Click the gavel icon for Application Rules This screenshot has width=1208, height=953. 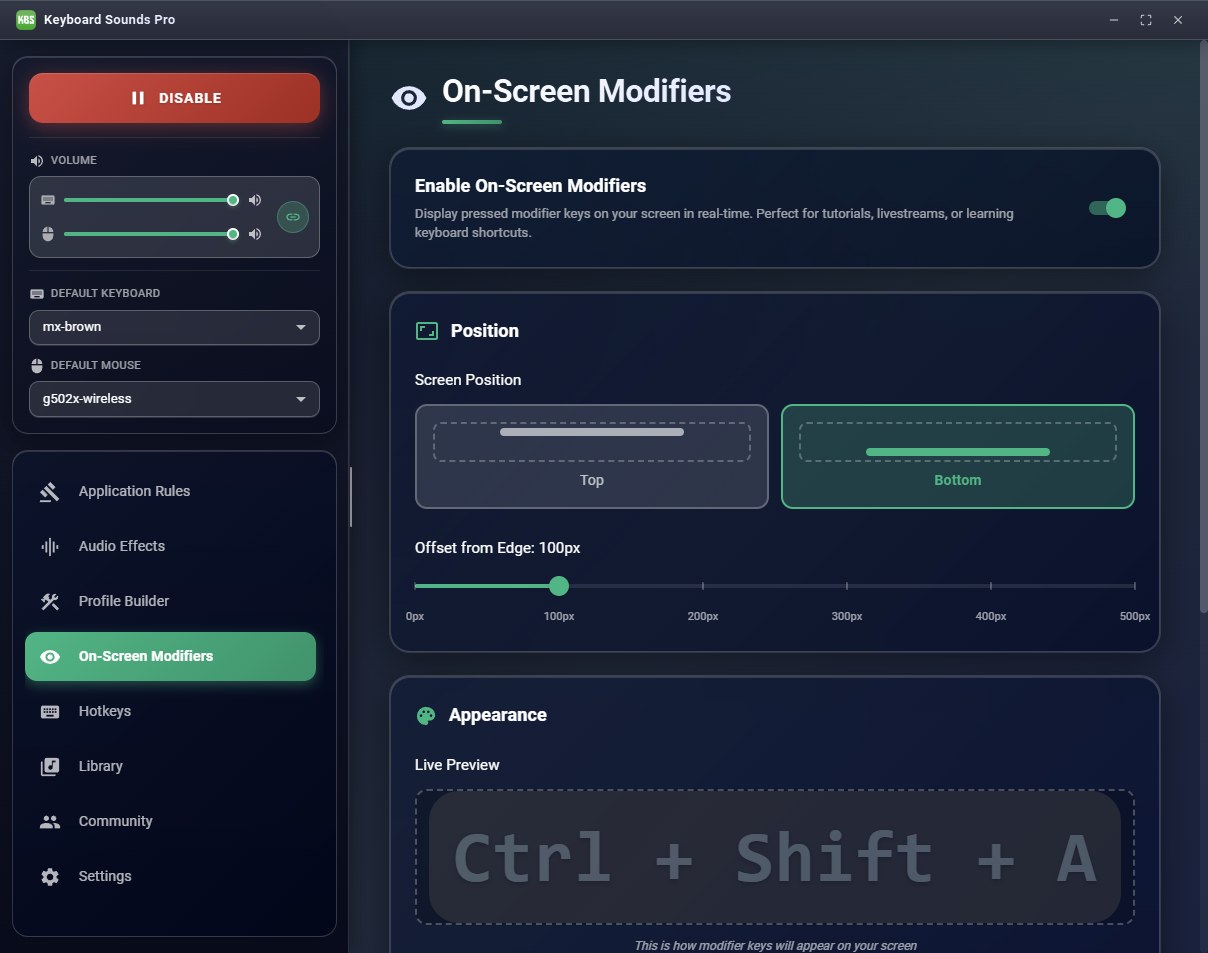(50, 491)
